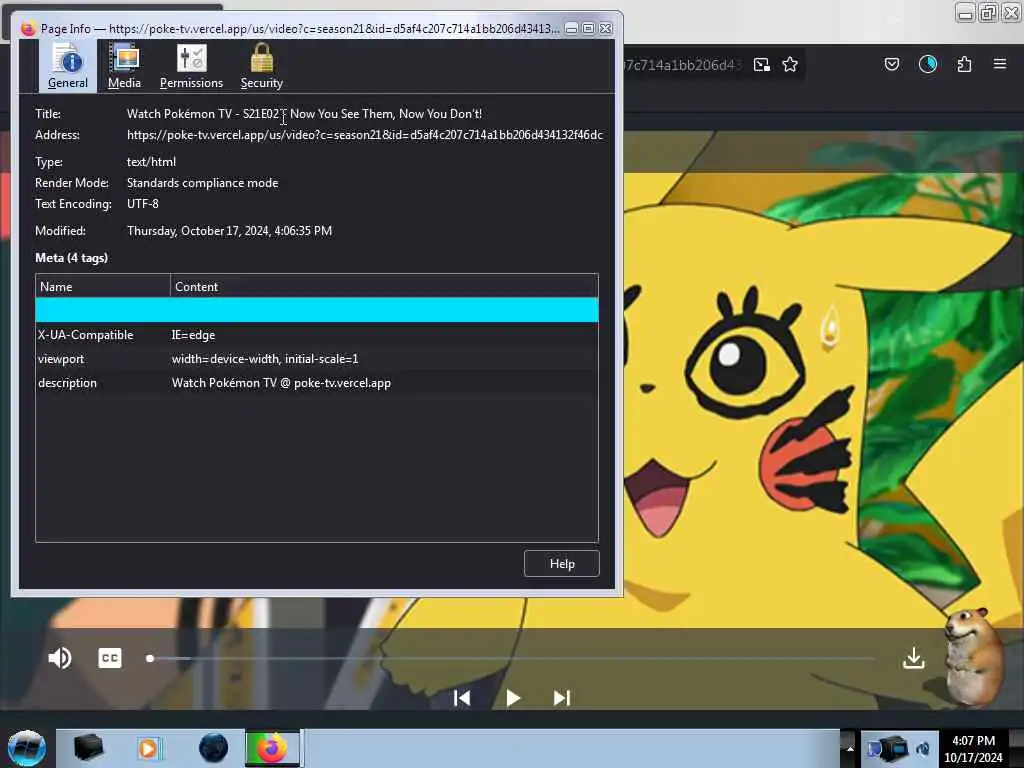The height and width of the screenshot is (768, 1024).
Task: Open the Permissions tab in Page Info
Action: [191, 66]
